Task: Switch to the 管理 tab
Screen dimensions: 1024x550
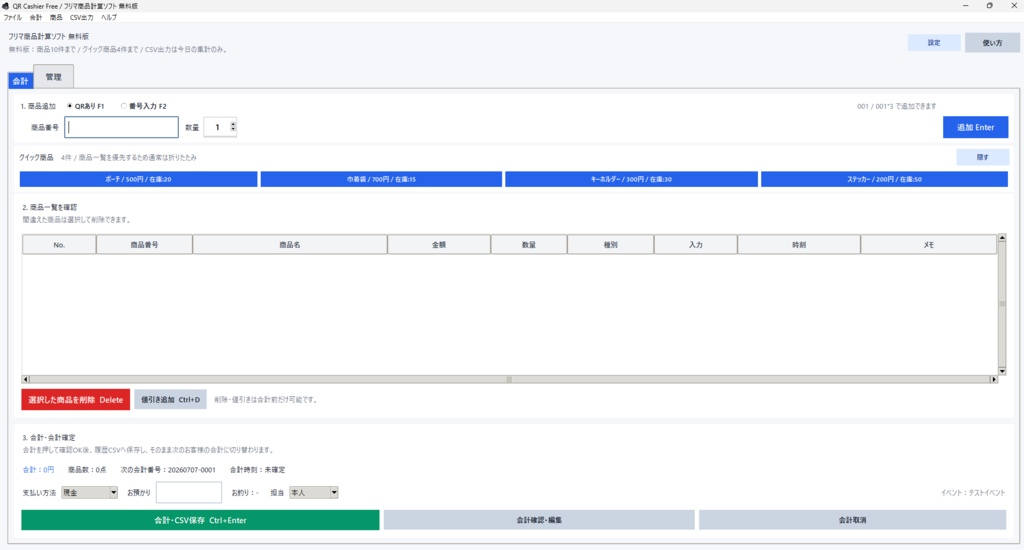Action: click(54, 77)
